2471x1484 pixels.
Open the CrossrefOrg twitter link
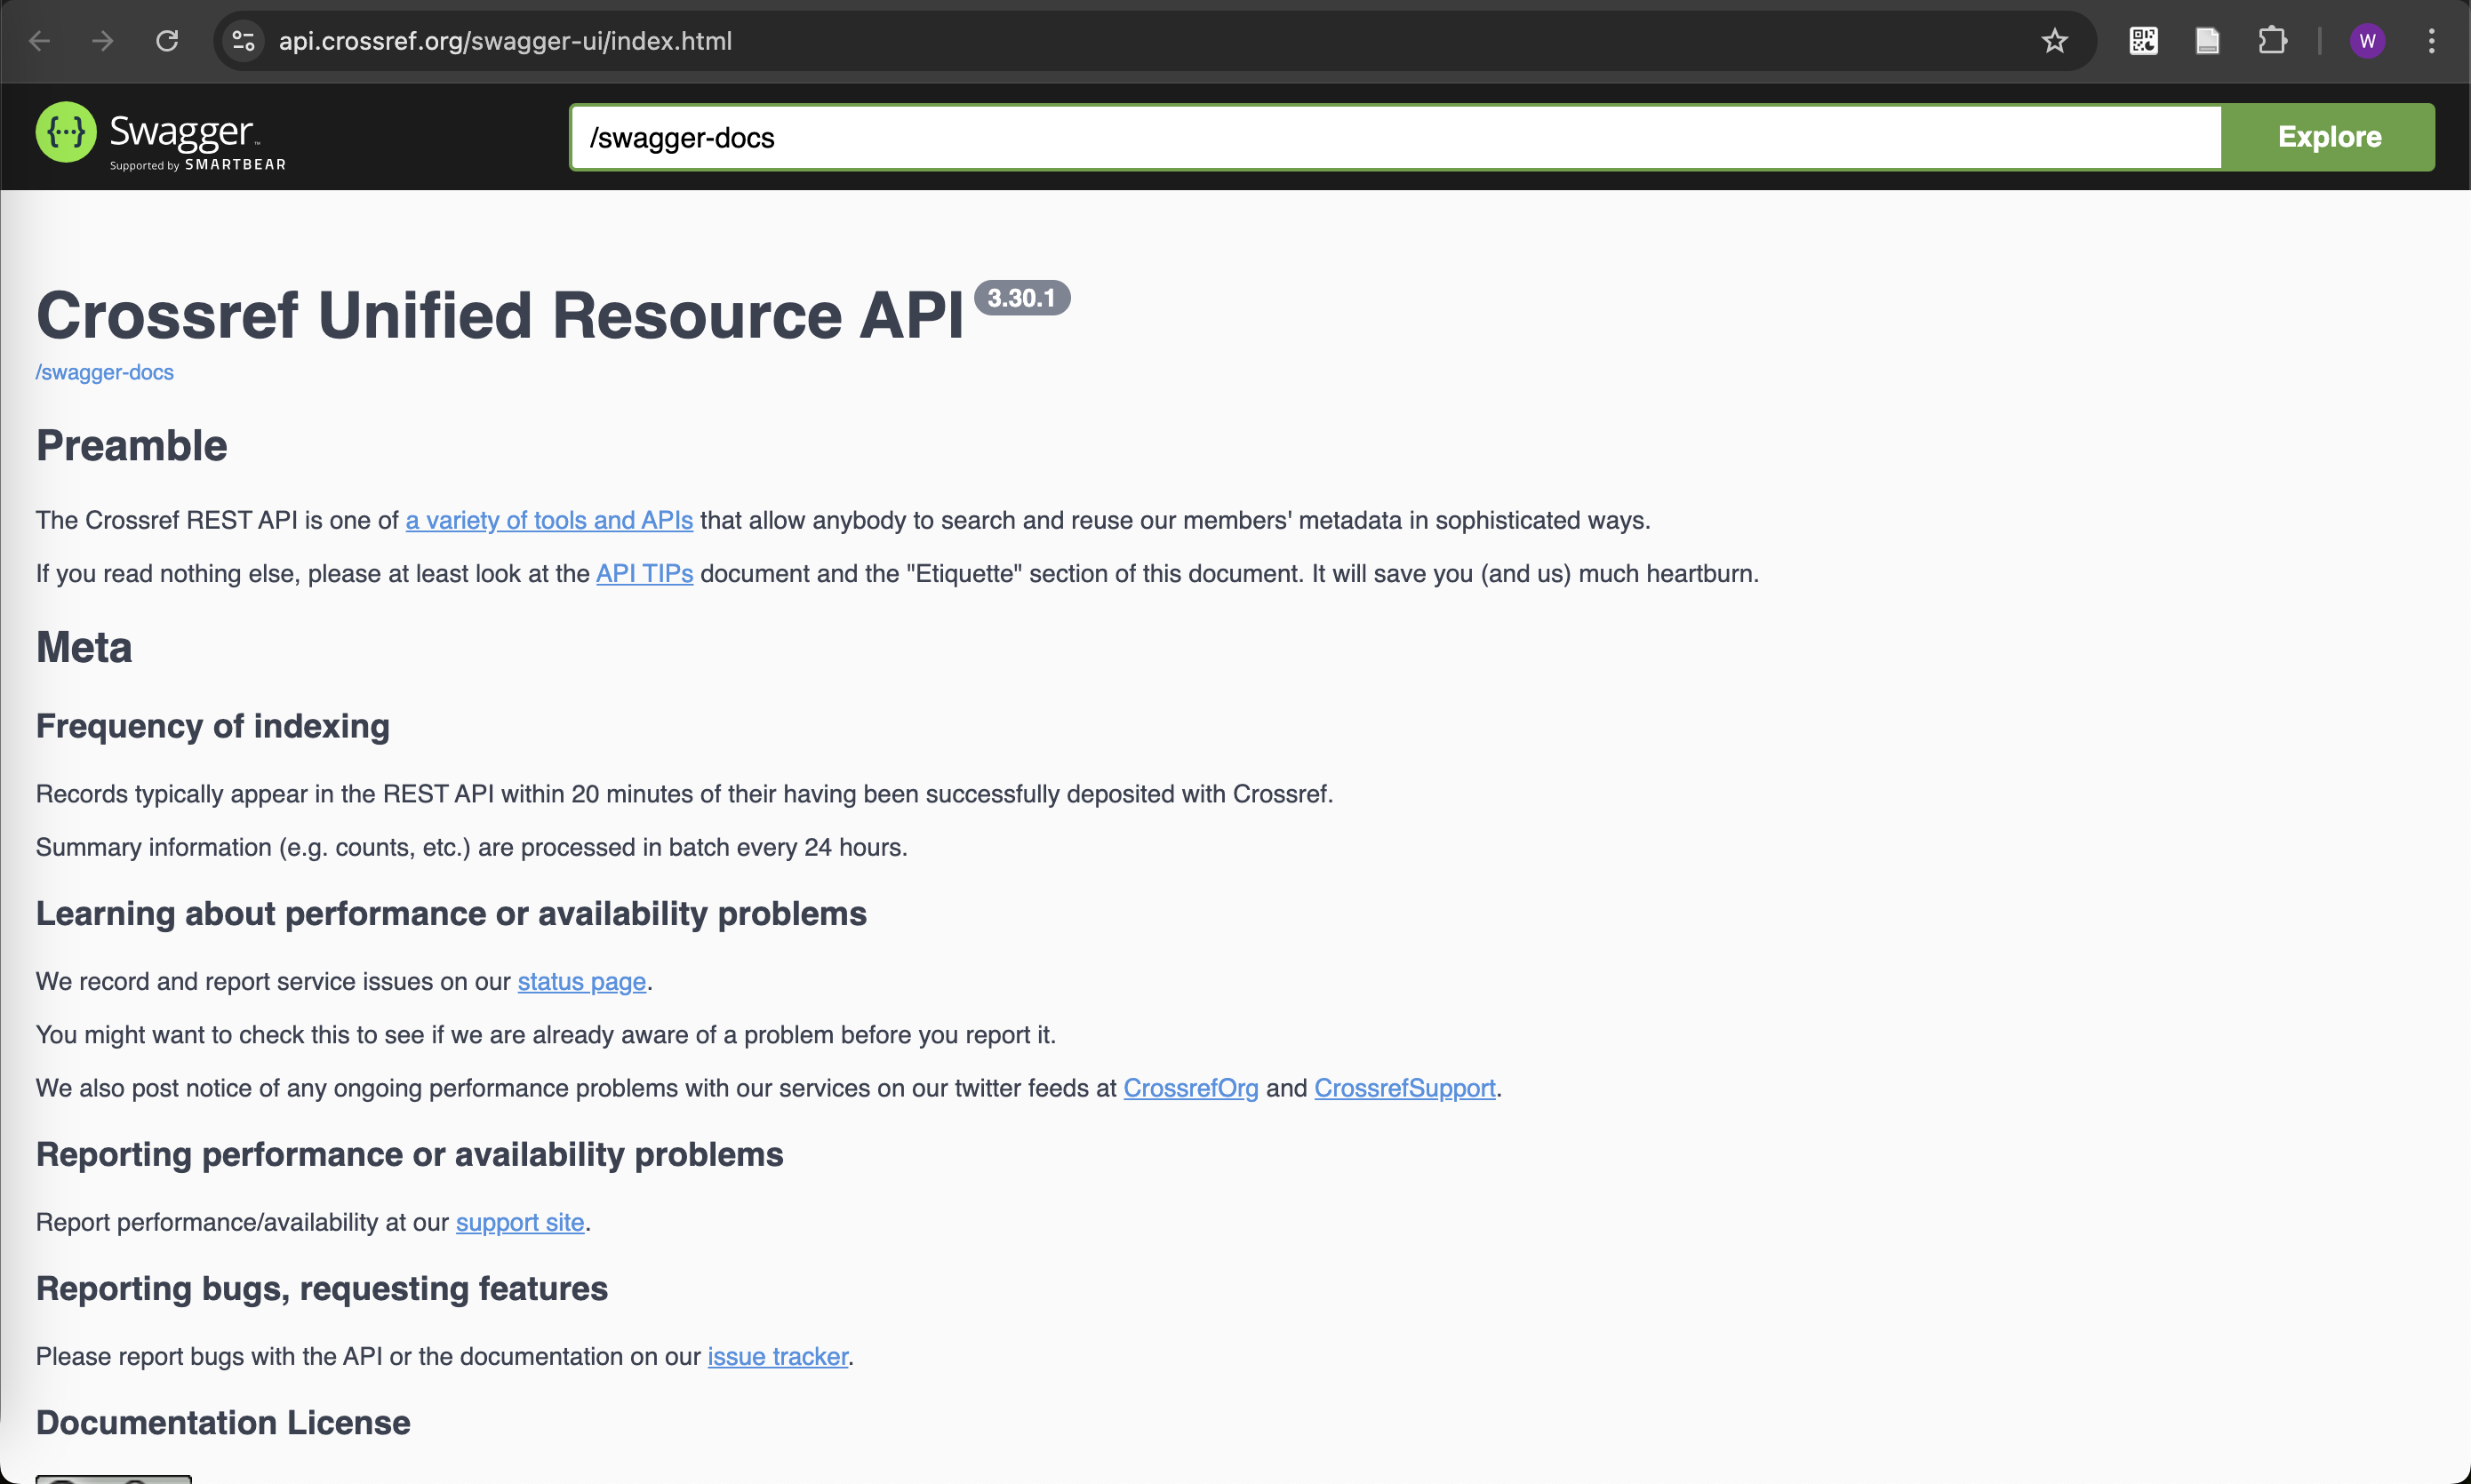click(x=1190, y=1088)
